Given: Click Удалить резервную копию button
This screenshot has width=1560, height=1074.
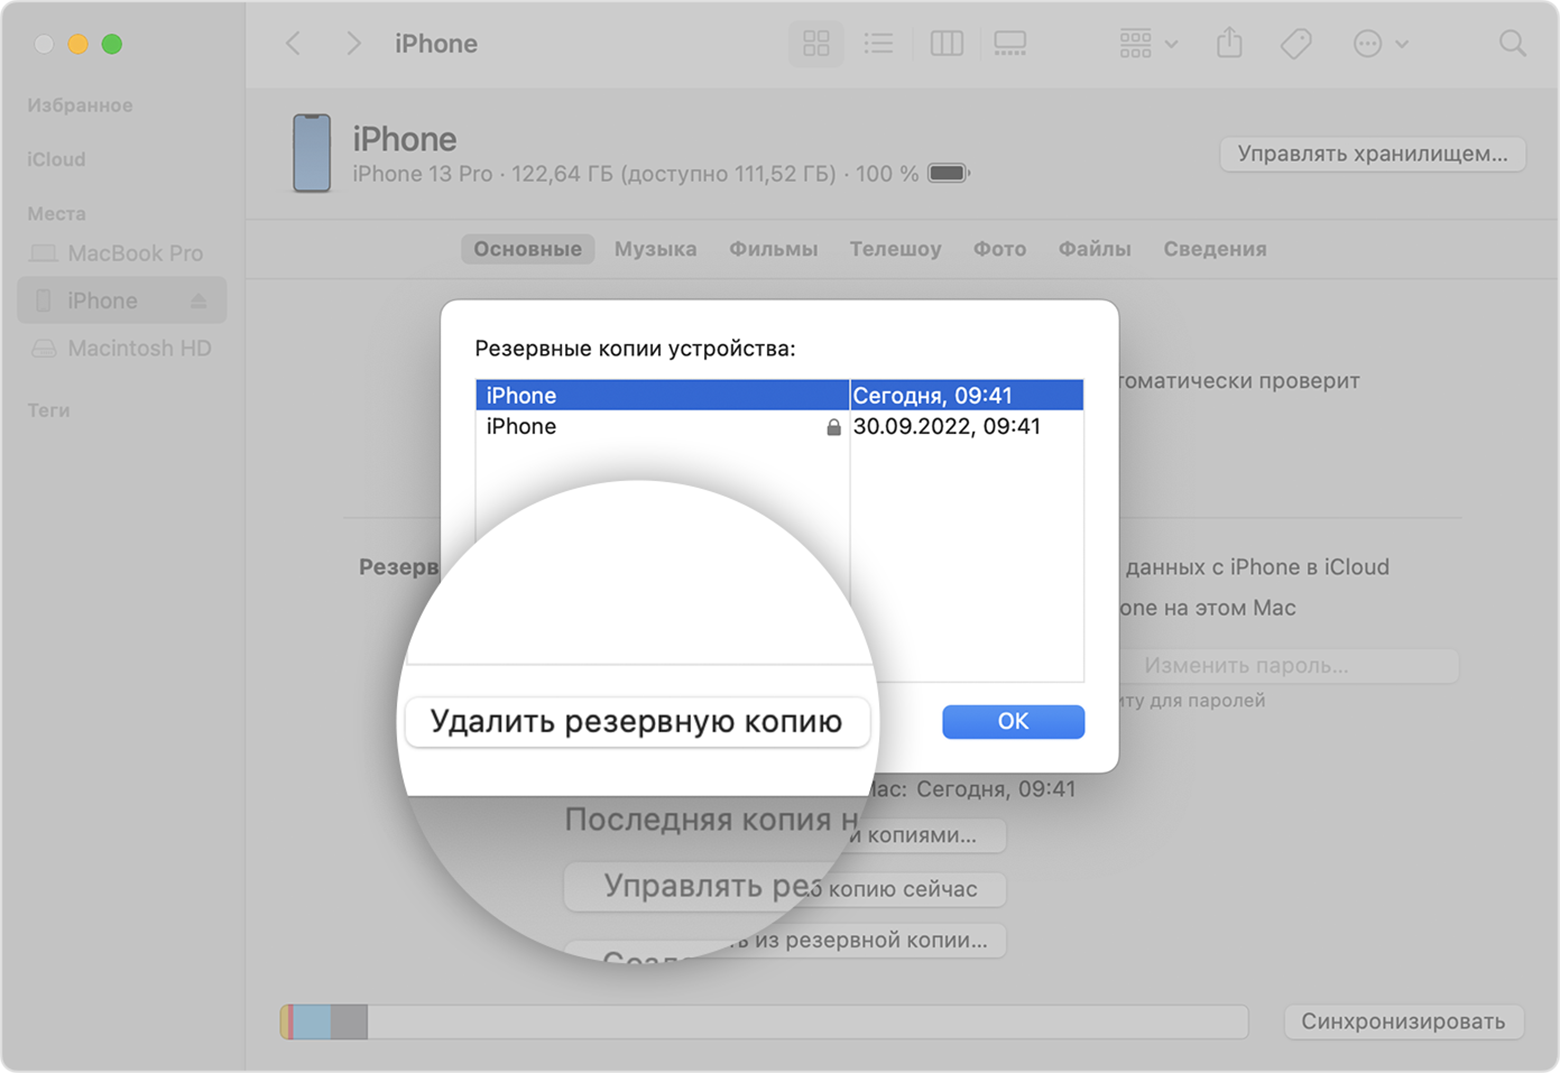Looking at the screenshot, I should click(637, 721).
